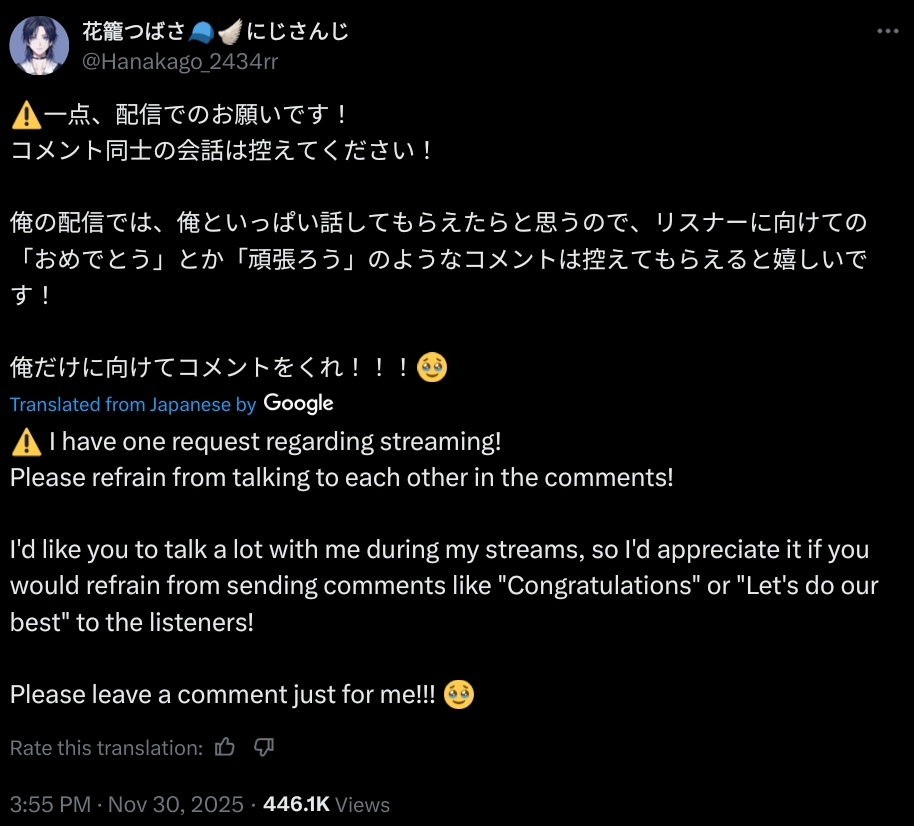Click the warning emoji in the Japanese text

[25, 116]
